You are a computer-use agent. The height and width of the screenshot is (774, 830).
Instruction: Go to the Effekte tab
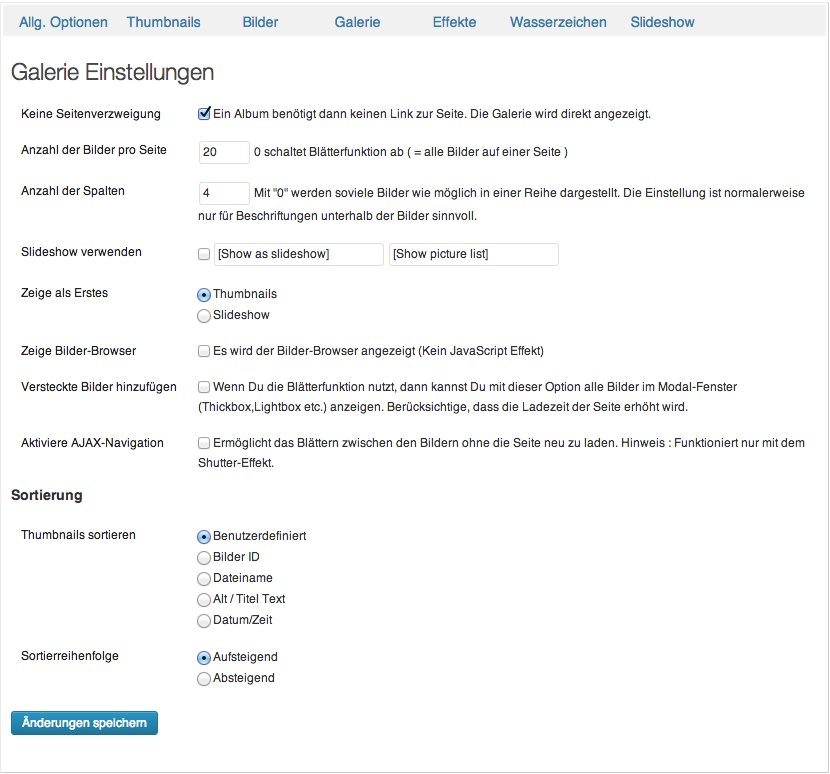pos(454,22)
